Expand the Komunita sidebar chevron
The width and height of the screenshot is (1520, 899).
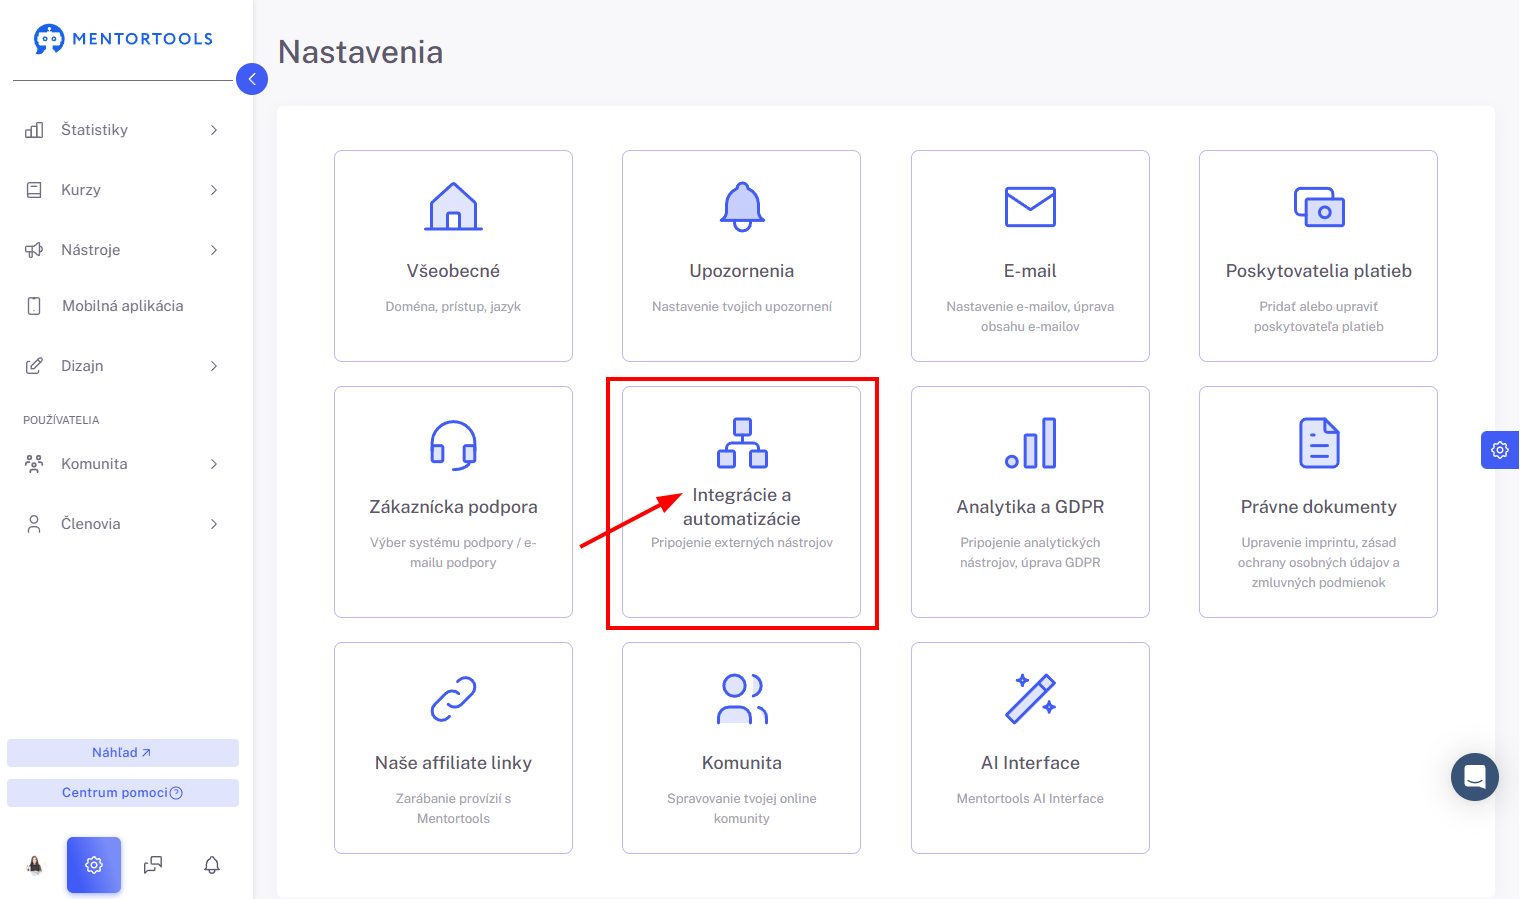coord(213,464)
